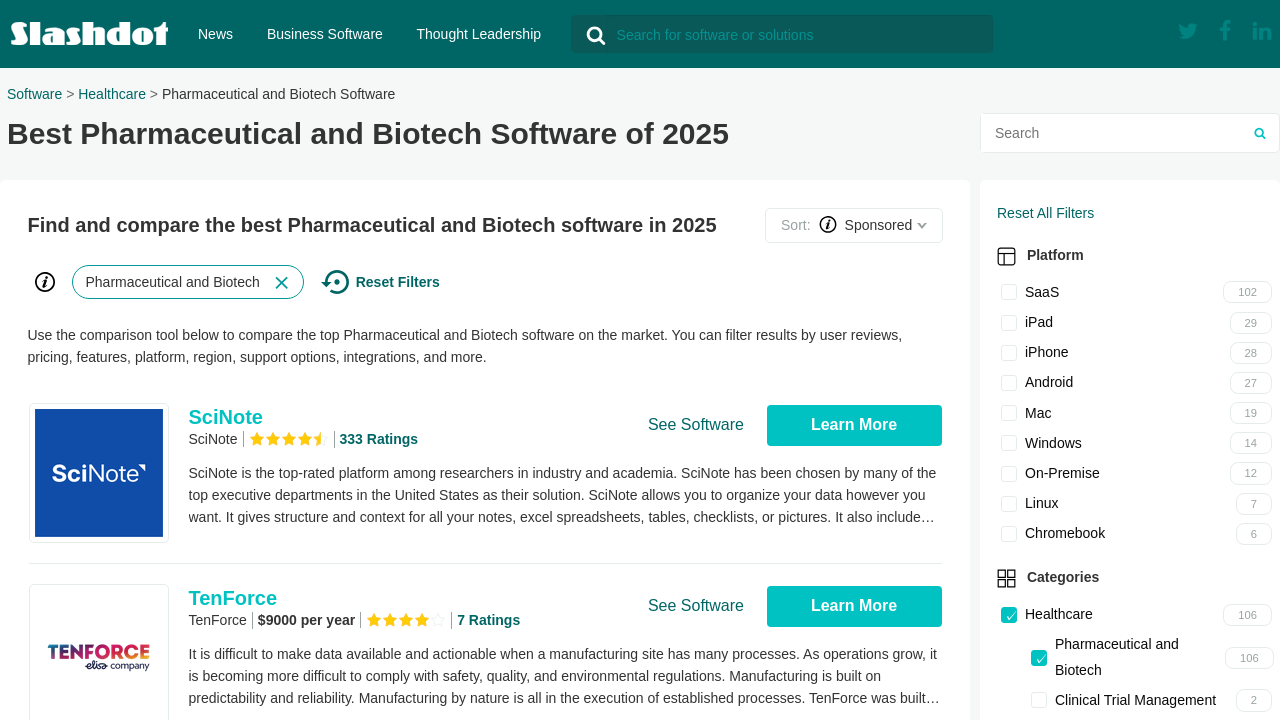Open the TenForce logo thumbnail
This screenshot has height=720, width=1280.
pyautogui.click(x=99, y=652)
